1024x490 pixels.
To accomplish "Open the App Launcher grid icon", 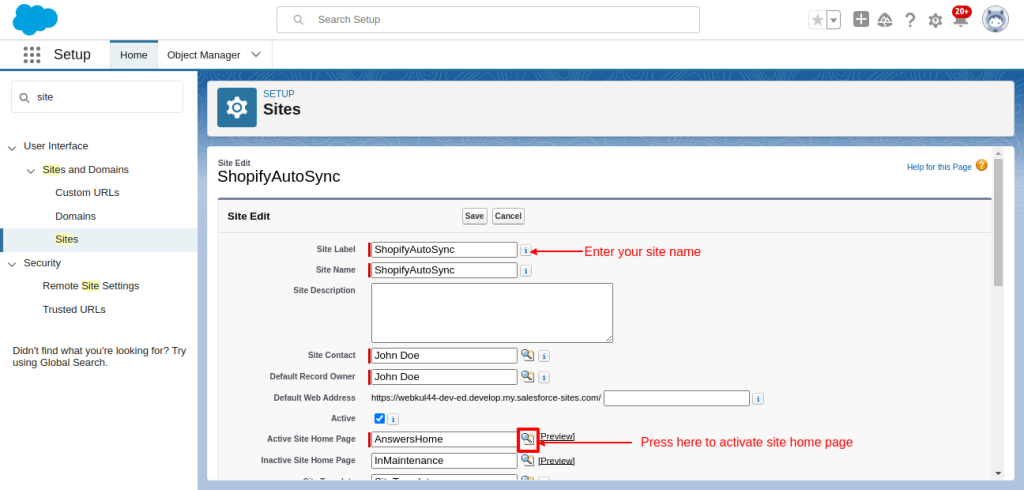I will [x=32, y=55].
